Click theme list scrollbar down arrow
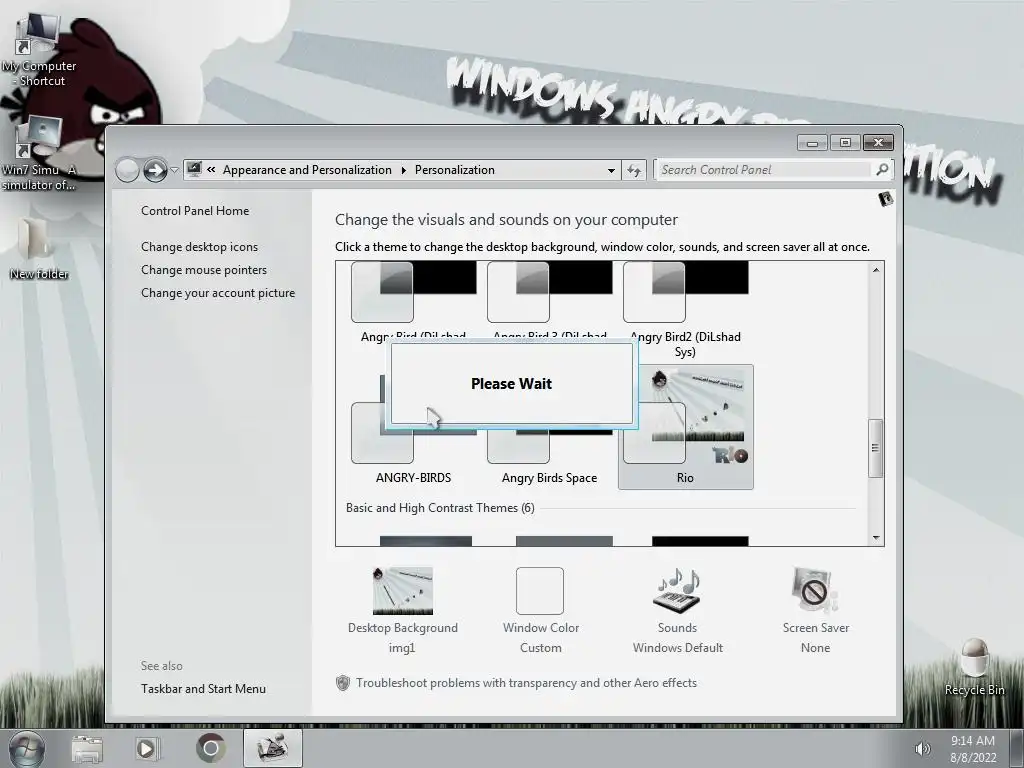The height and width of the screenshot is (768, 1024). coord(876,538)
